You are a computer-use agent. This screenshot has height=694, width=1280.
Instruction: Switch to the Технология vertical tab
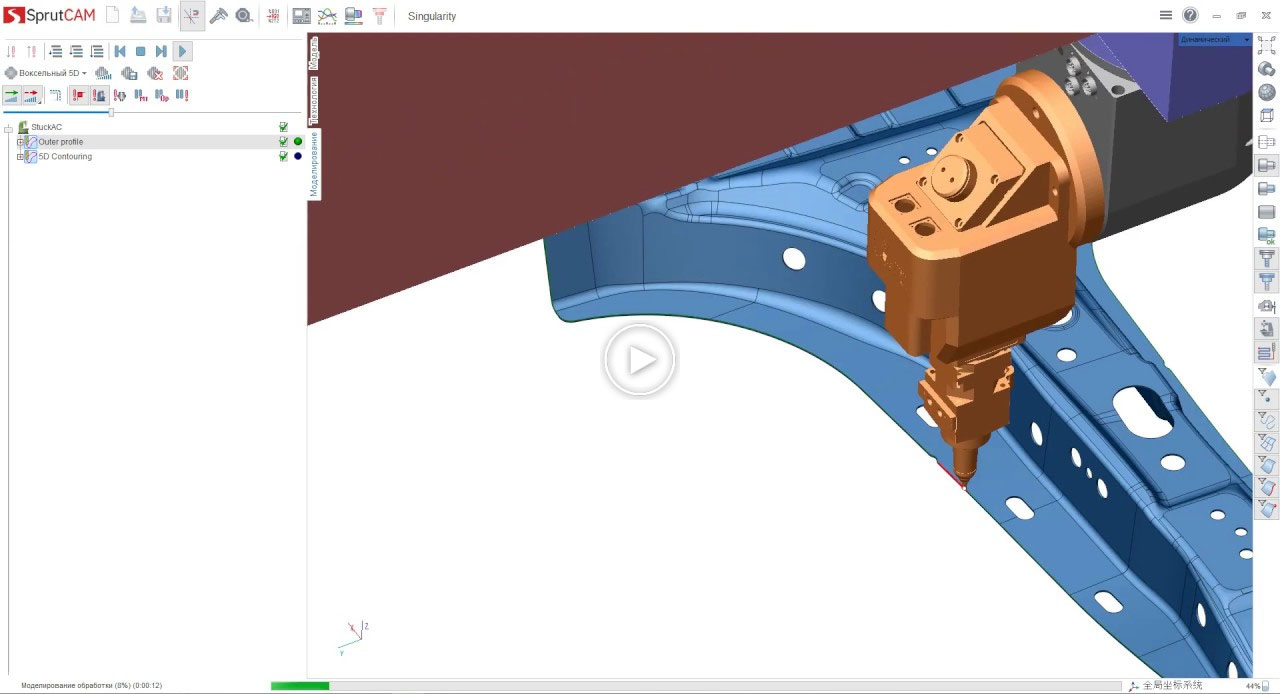313,100
